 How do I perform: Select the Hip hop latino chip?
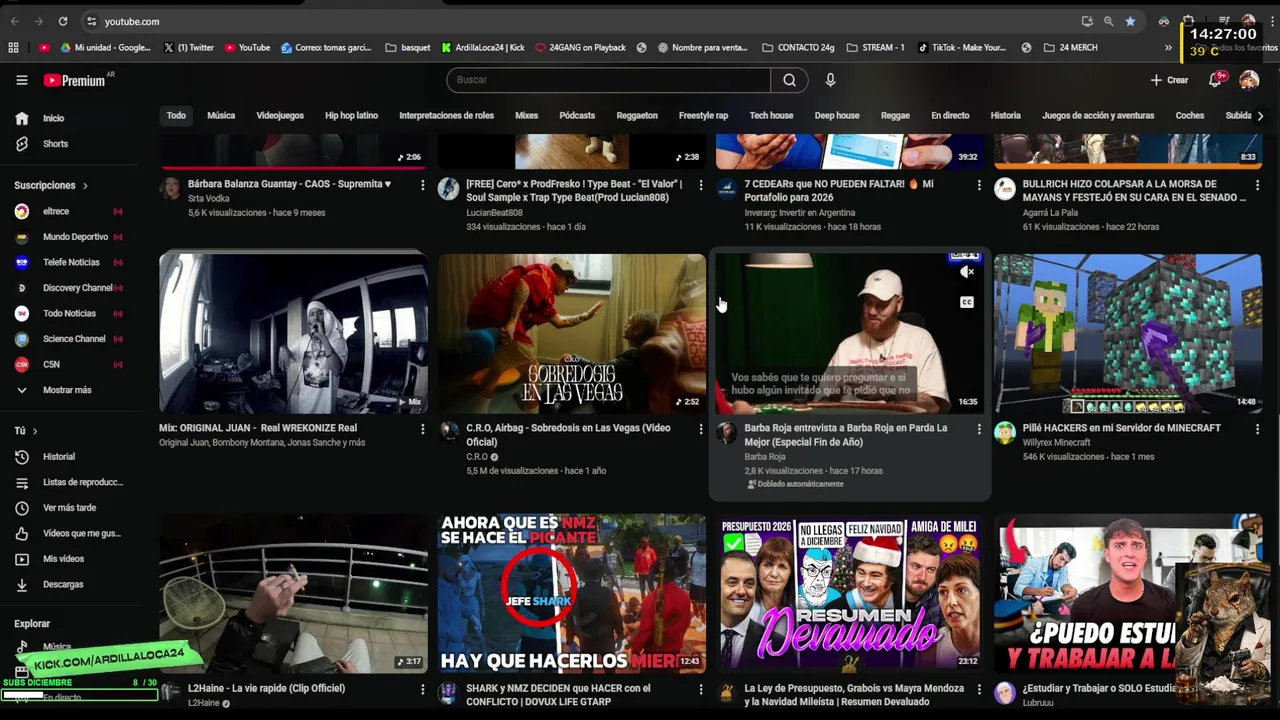(351, 116)
